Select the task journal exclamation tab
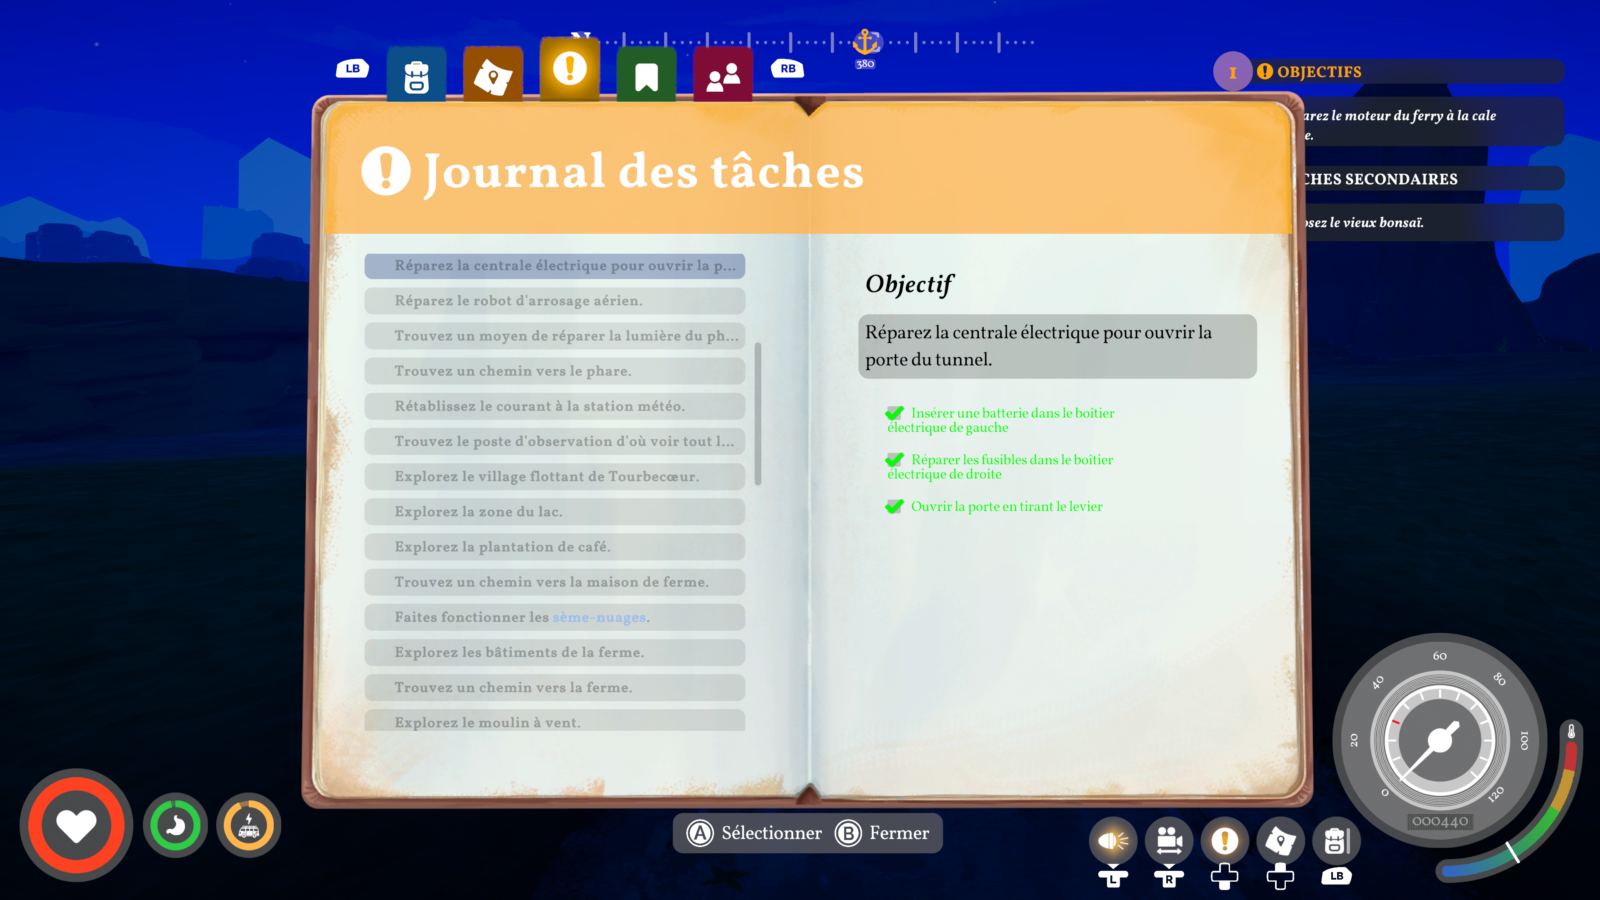1600x900 pixels. coord(570,68)
